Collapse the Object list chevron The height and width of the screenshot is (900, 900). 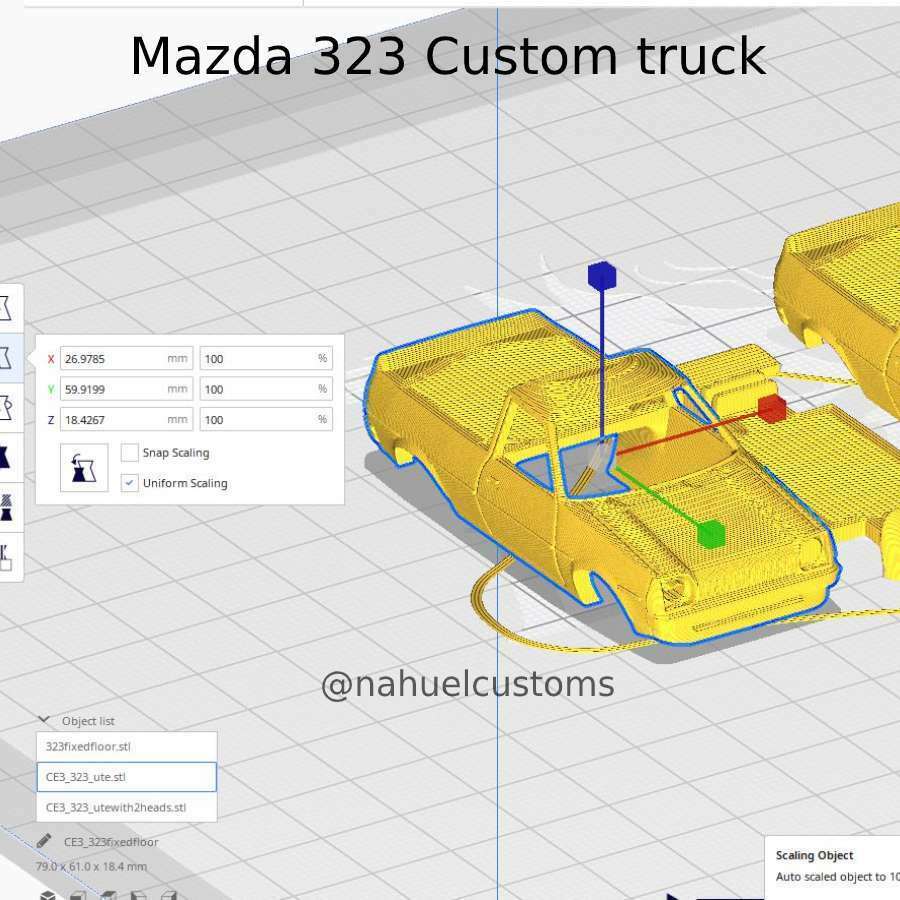(44, 720)
